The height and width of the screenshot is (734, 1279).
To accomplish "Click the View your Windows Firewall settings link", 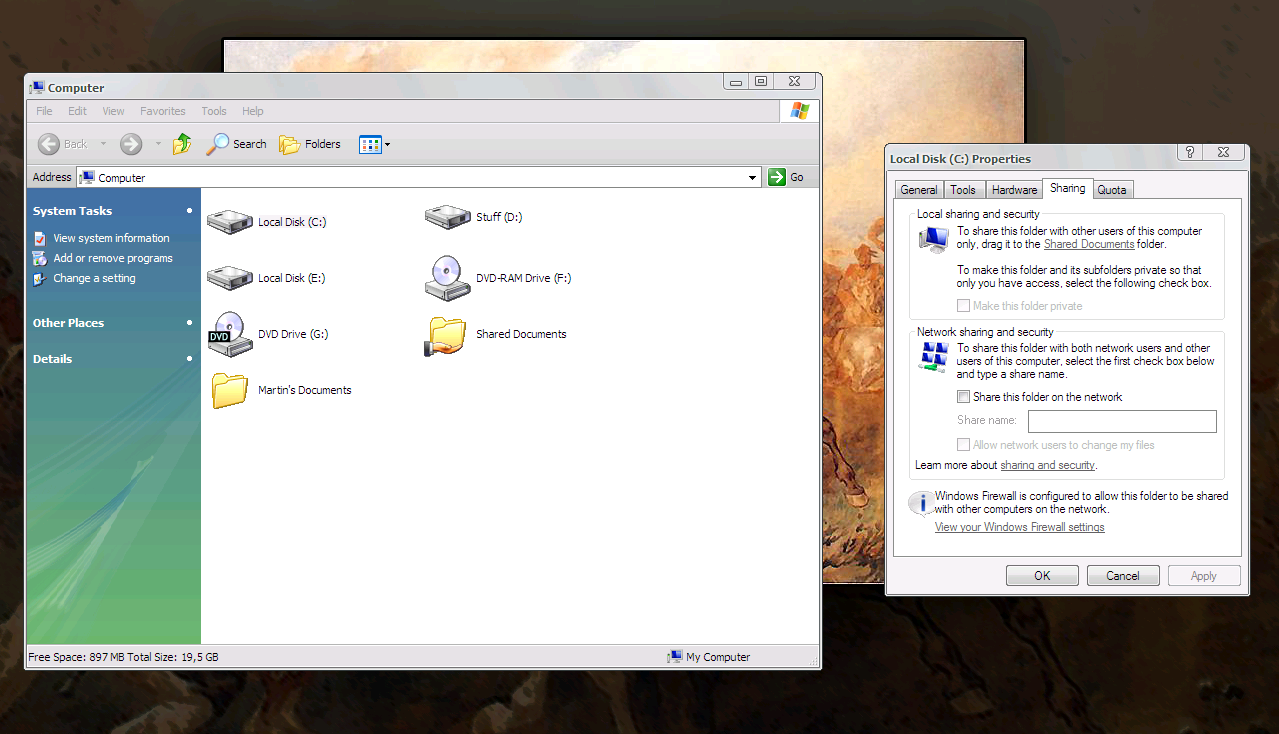I will (1019, 527).
